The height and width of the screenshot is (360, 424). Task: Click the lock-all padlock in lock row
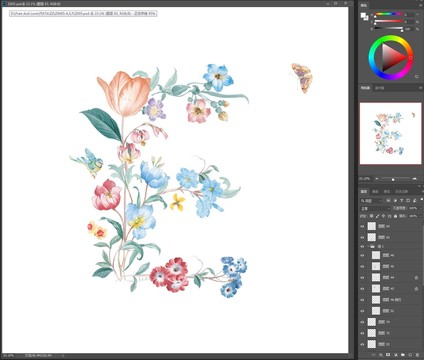click(395, 216)
